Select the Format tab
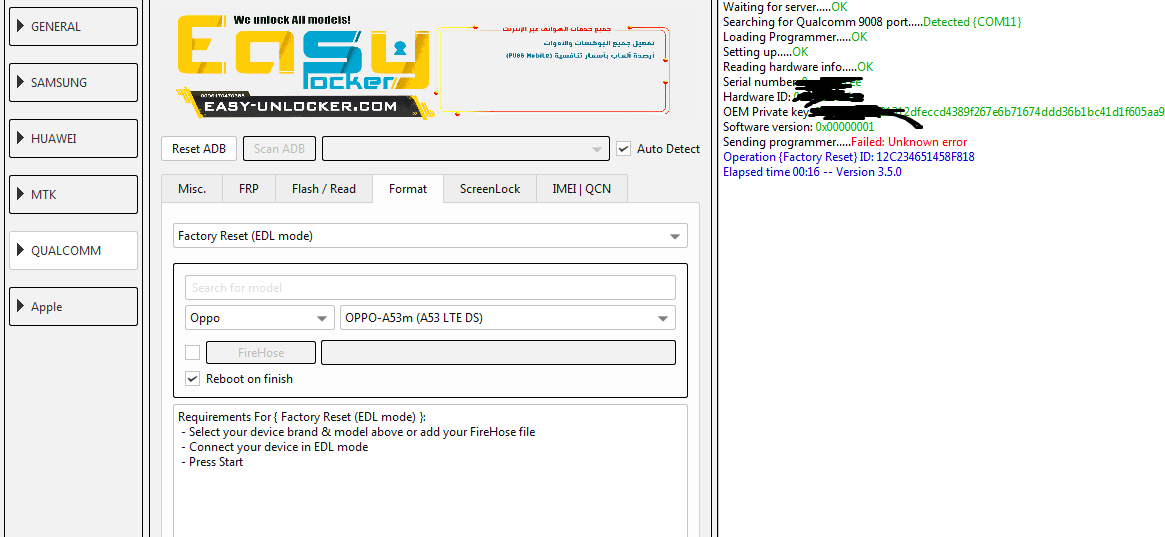This screenshot has height=537, width=1165. tap(408, 189)
